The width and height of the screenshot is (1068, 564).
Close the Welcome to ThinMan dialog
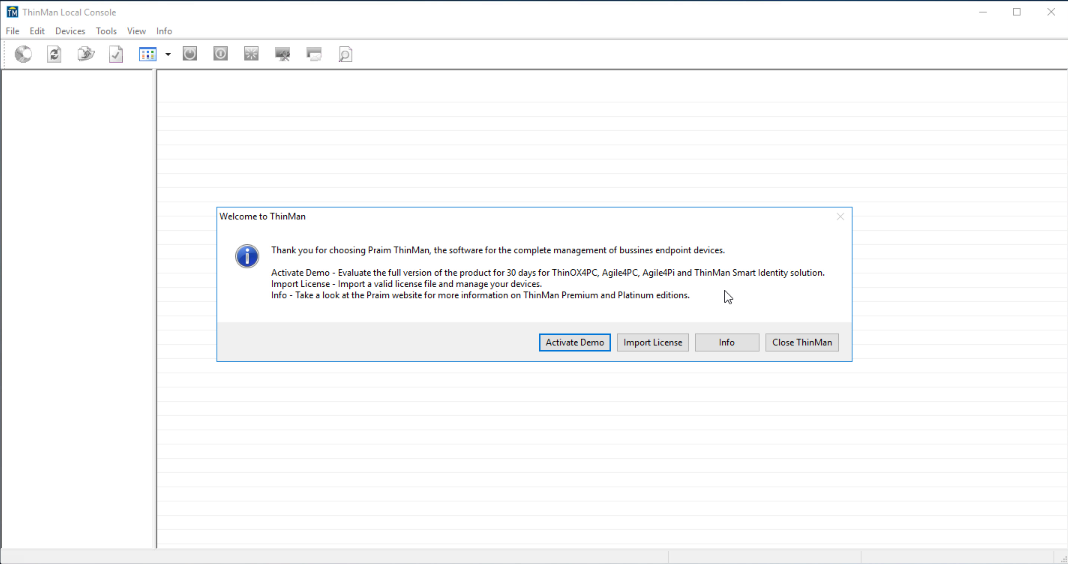tap(840, 217)
